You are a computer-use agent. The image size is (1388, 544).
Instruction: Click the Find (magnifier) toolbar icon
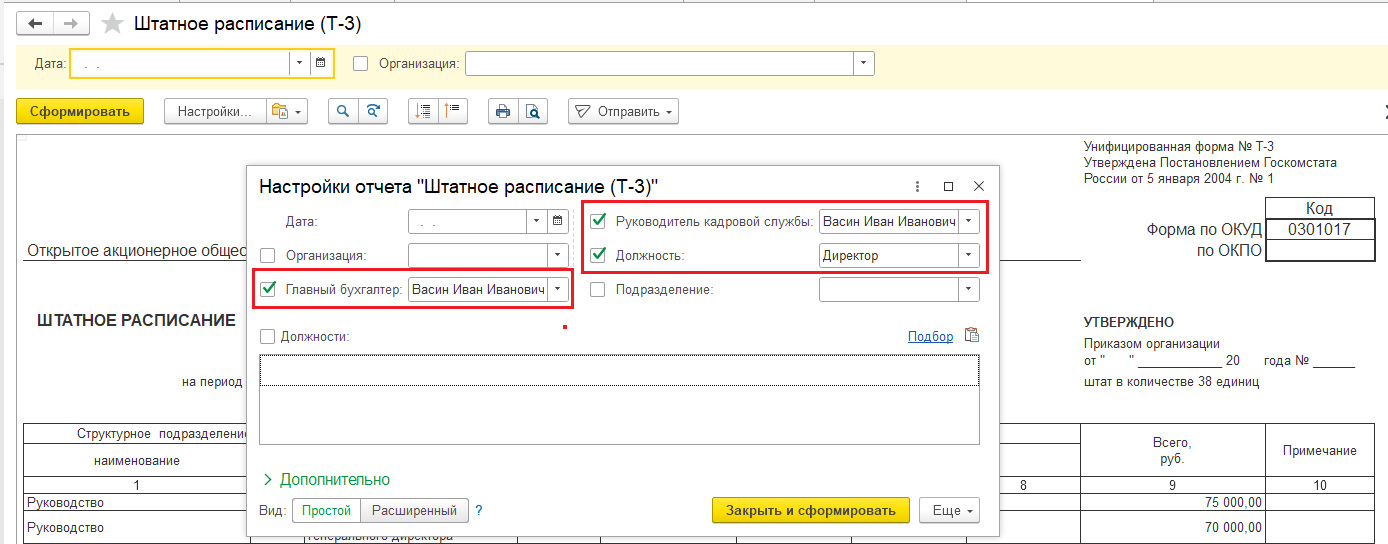coord(344,111)
